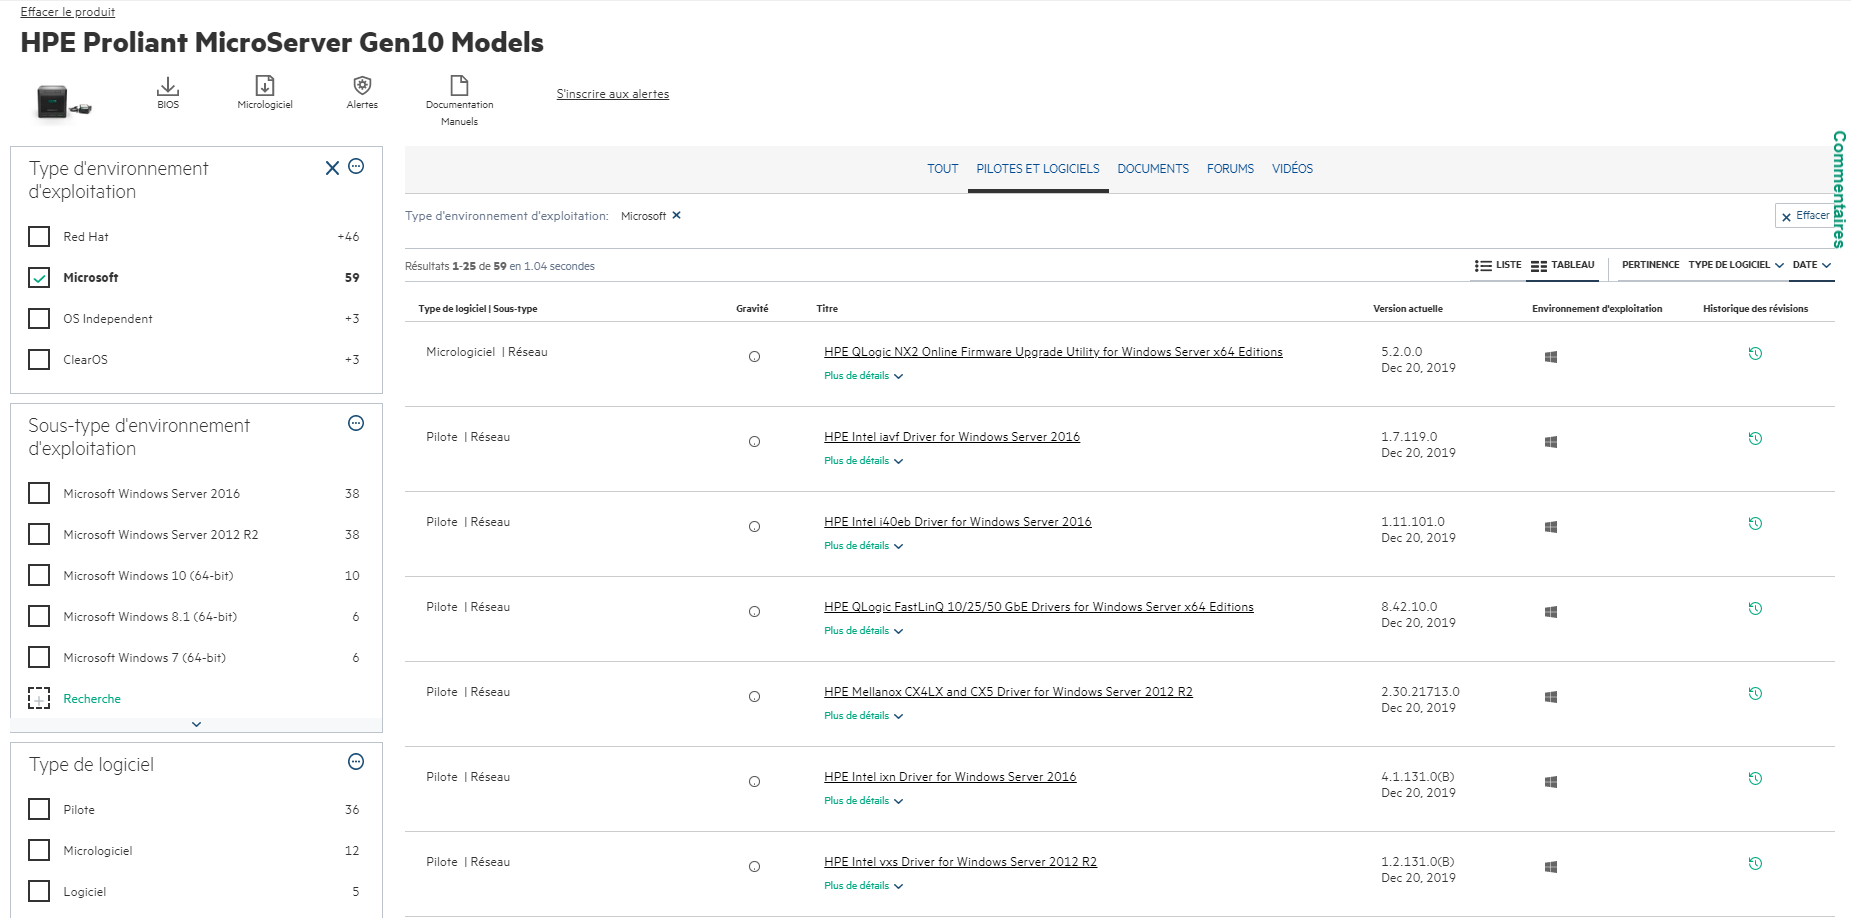Switch to TABLEAU view
Image resolution: width=1851 pixels, height=918 pixels.
(x=1563, y=266)
